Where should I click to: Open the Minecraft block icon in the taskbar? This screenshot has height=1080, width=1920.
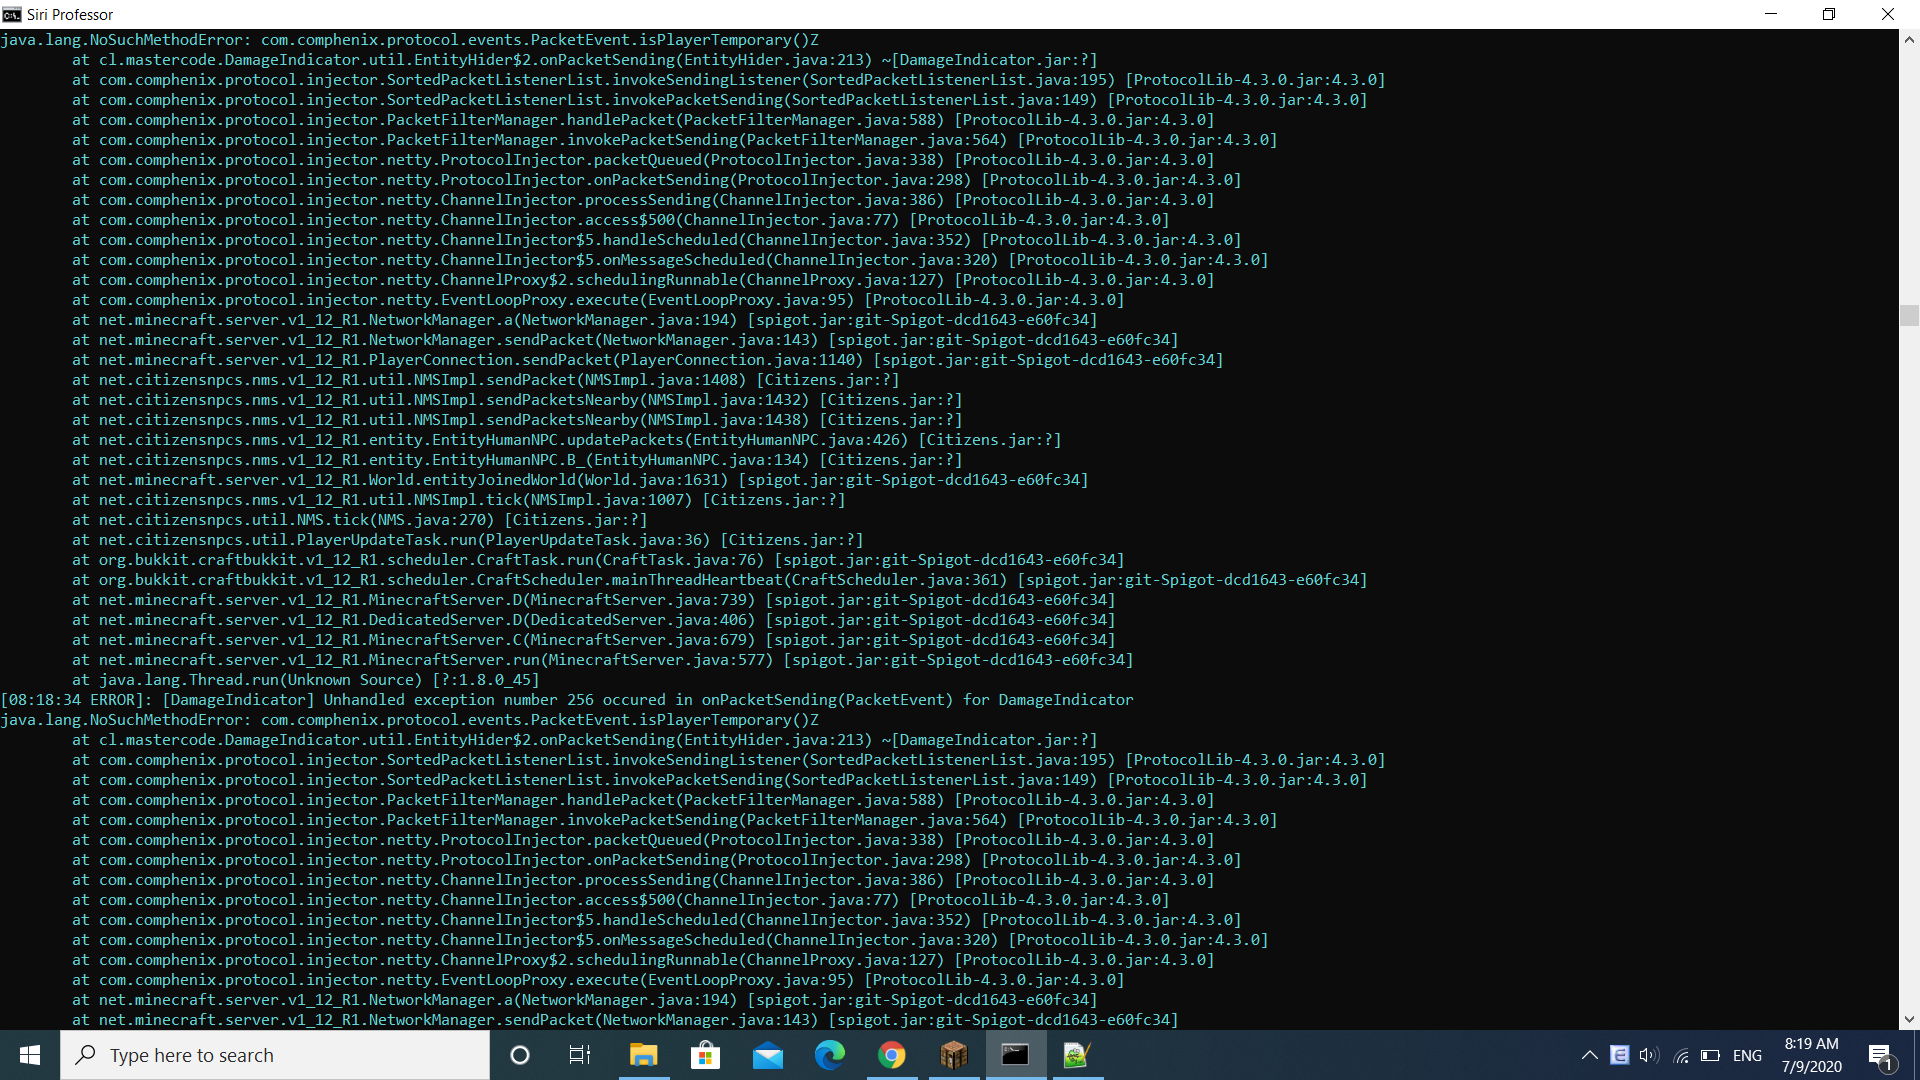tap(954, 1055)
